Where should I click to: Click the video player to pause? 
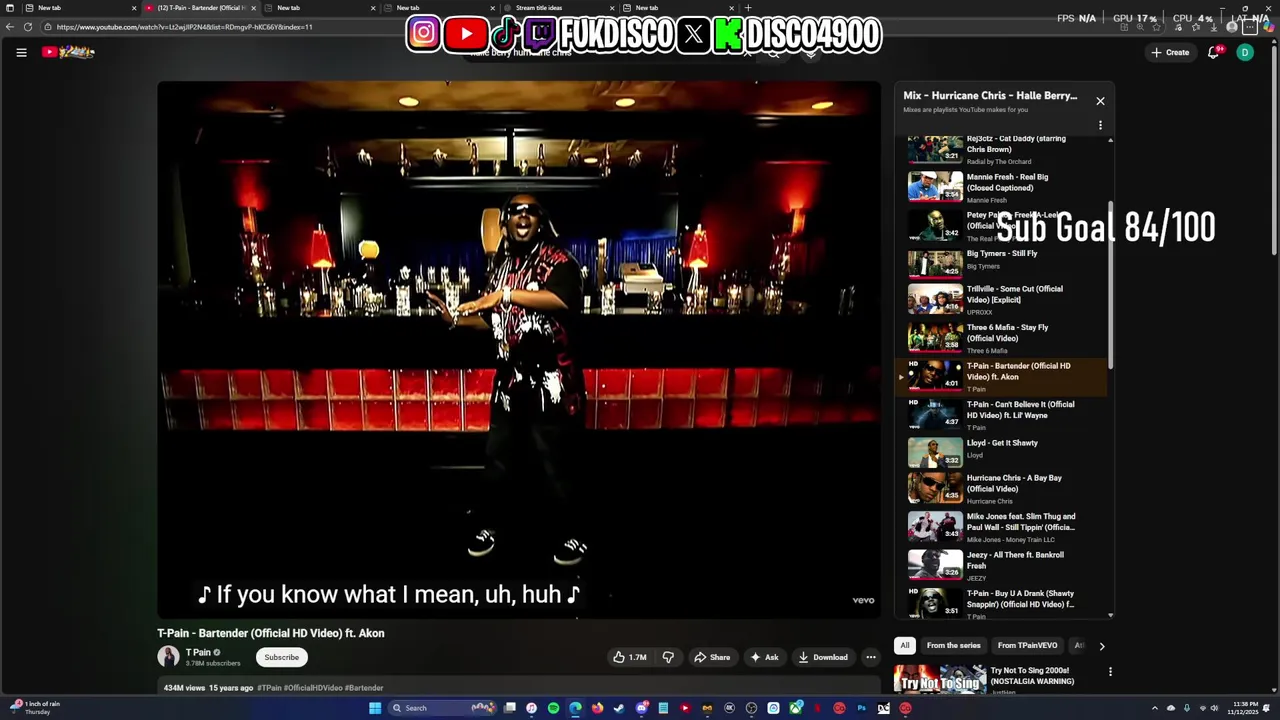(519, 350)
